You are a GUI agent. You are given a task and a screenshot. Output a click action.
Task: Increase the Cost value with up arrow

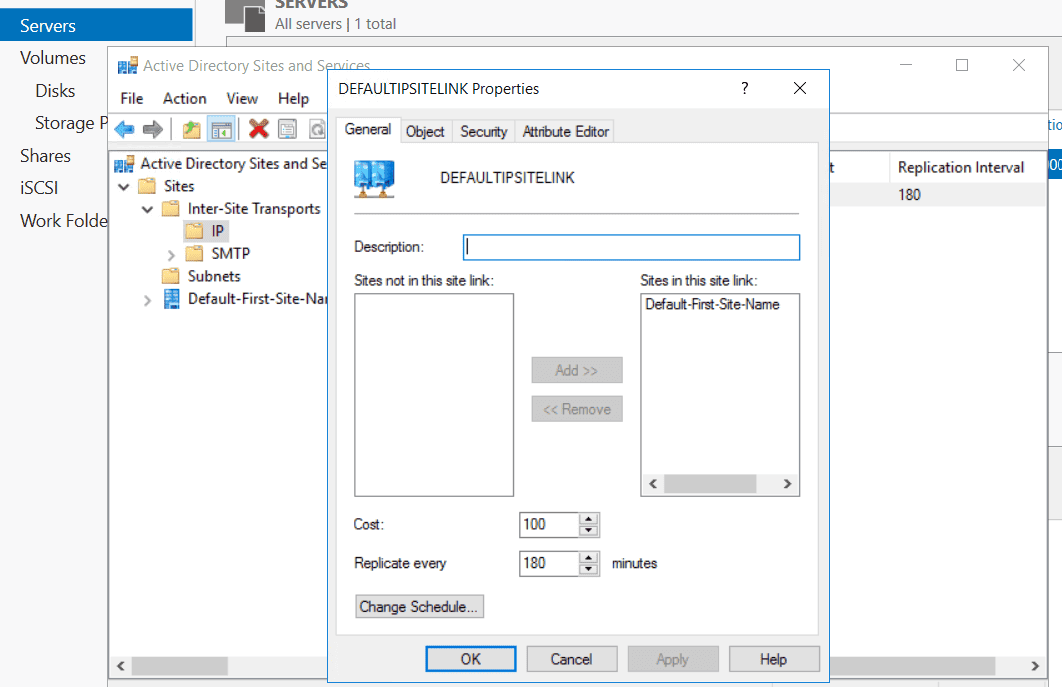589,519
